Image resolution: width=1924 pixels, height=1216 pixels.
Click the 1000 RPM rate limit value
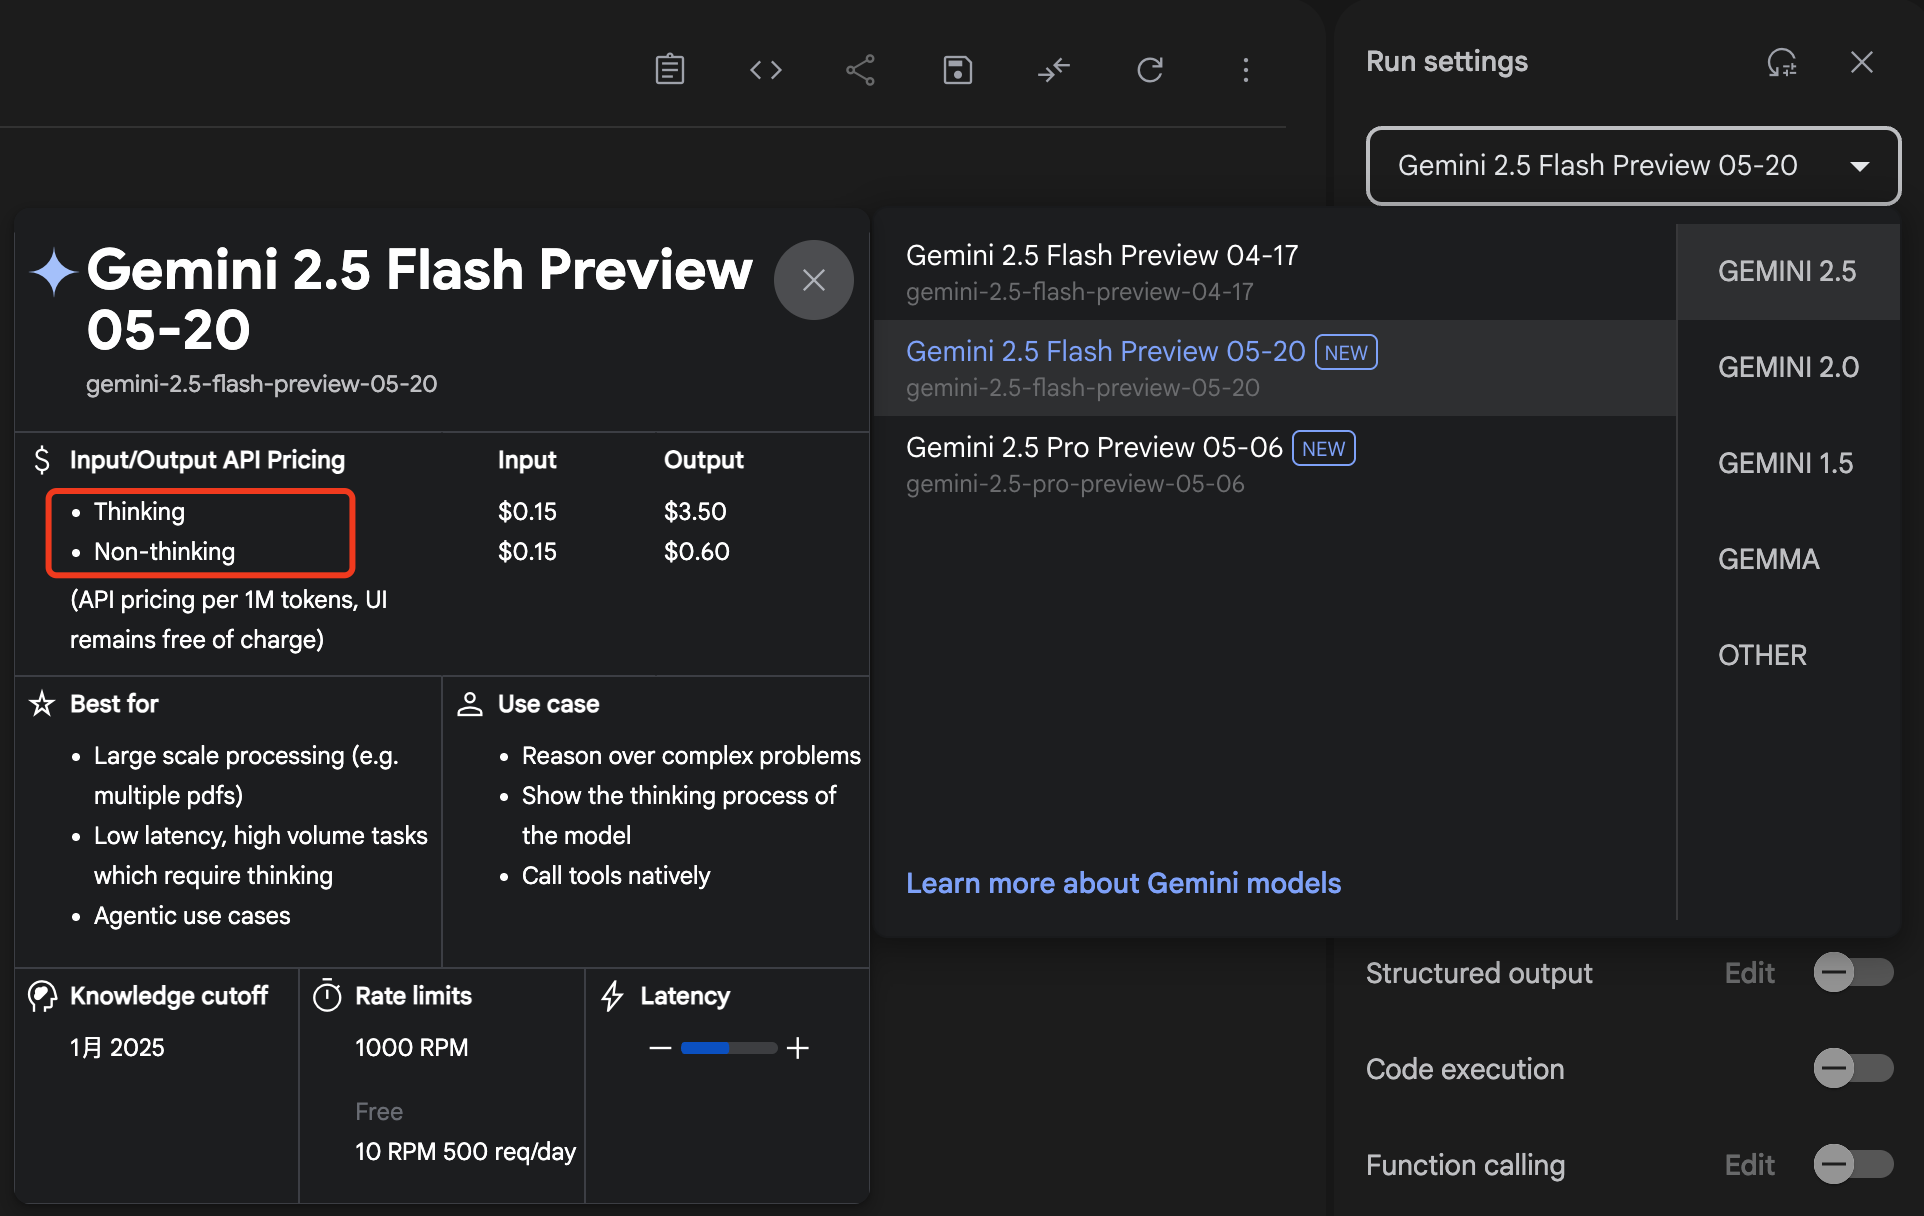pyautogui.click(x=411, y=1048)
